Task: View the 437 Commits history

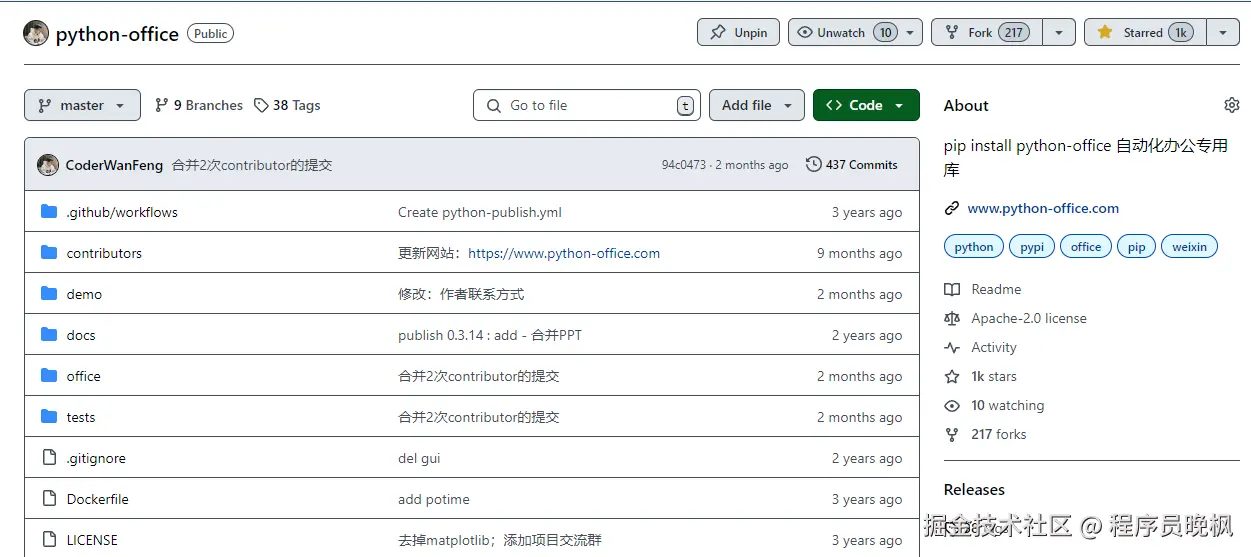Action: (852, 165)
